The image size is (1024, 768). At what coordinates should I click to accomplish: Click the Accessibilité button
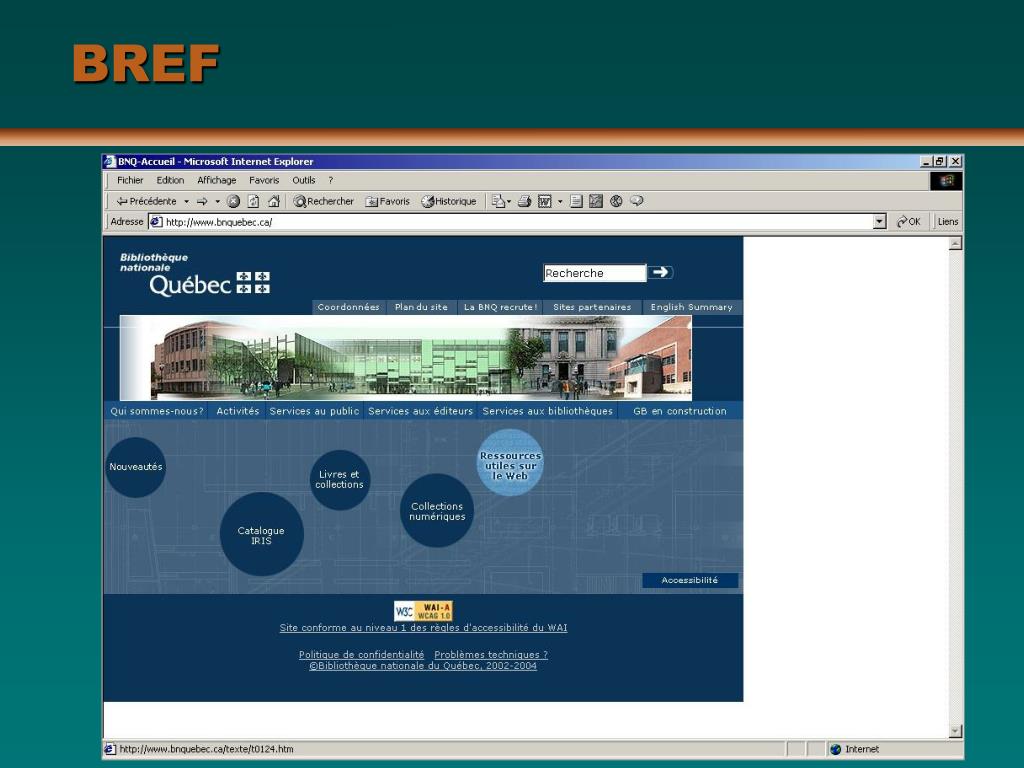click(690, 580)
